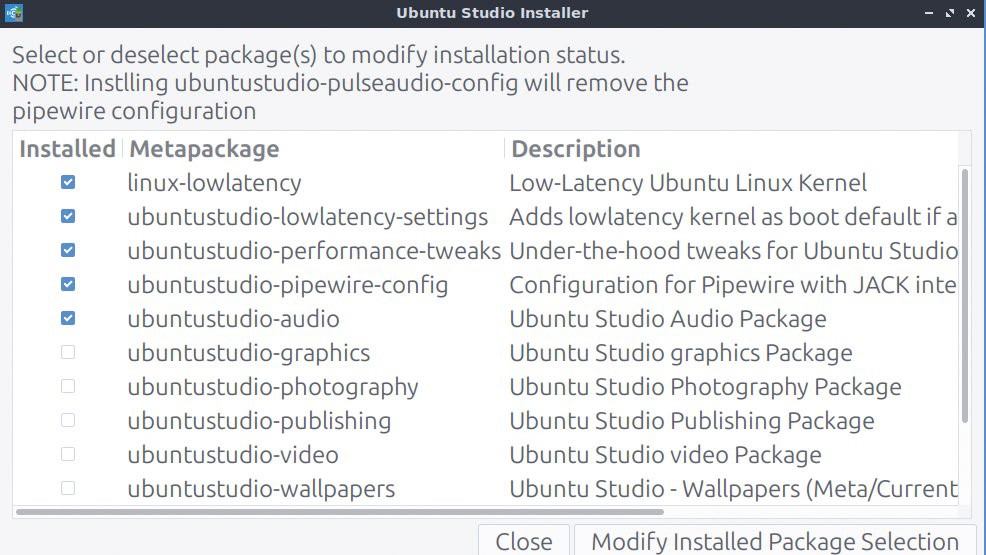Select ubuntustudio-lowlatency-settings package name
The height and width of the screenshot is (555, 986).
307,217
